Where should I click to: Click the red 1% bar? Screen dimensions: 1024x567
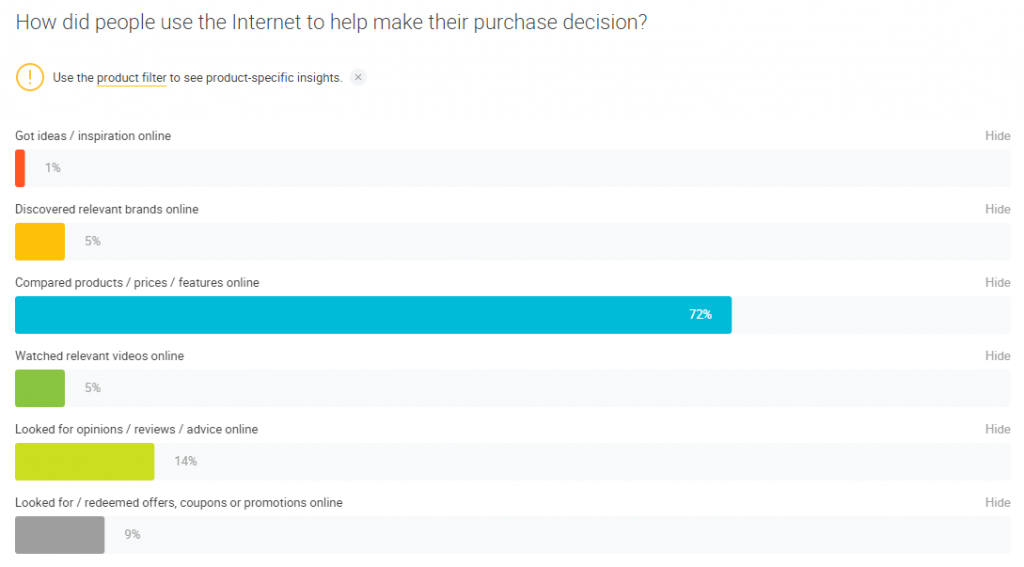click(20, 168)
